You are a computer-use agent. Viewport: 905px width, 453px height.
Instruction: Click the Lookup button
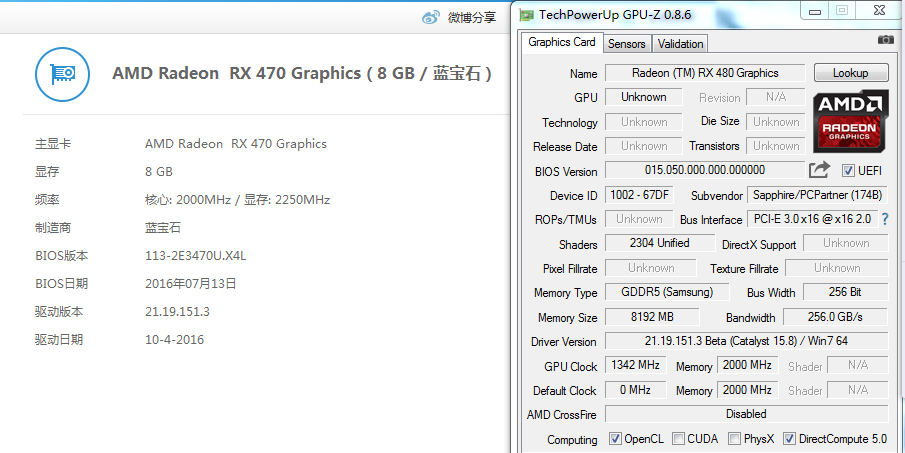[851, 73]
